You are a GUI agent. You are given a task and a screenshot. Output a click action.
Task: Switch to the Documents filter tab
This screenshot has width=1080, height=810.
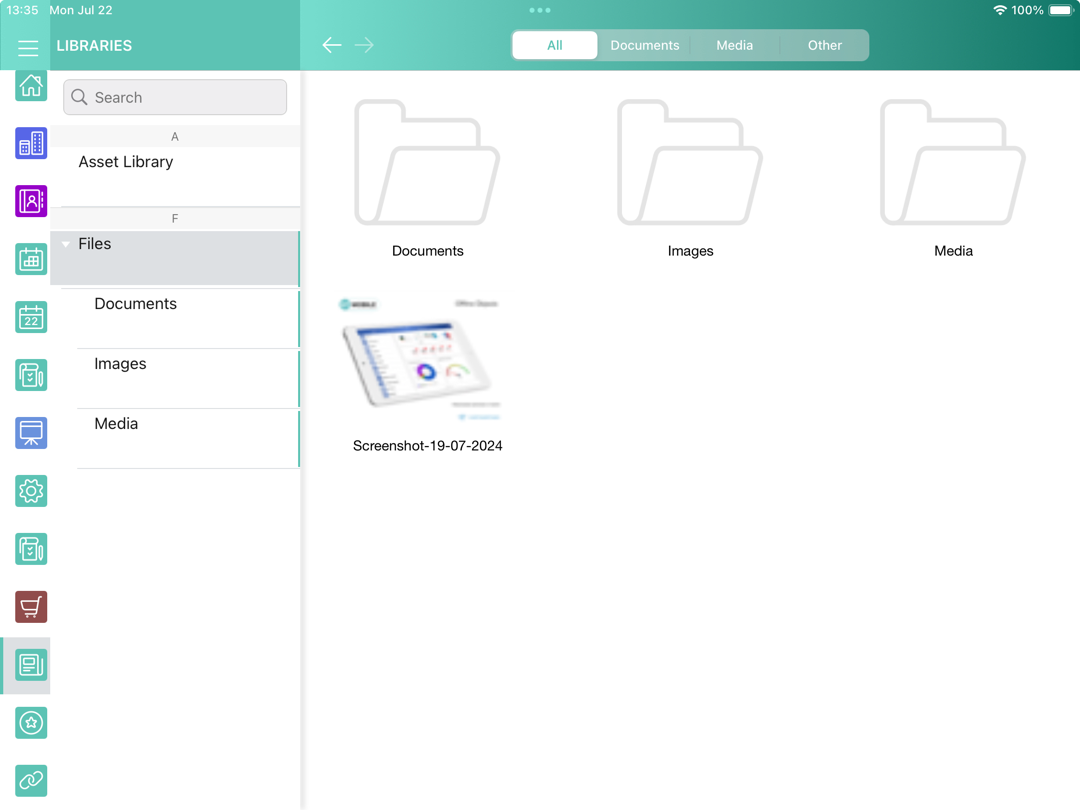(644, 45)
